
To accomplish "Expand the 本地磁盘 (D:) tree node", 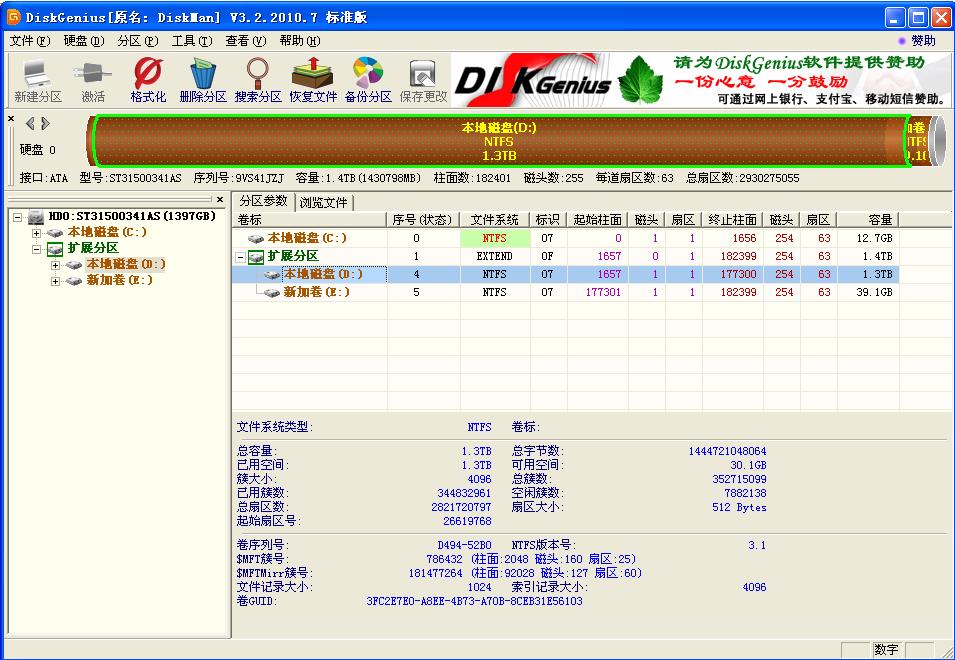I will (x=55, y=265).
